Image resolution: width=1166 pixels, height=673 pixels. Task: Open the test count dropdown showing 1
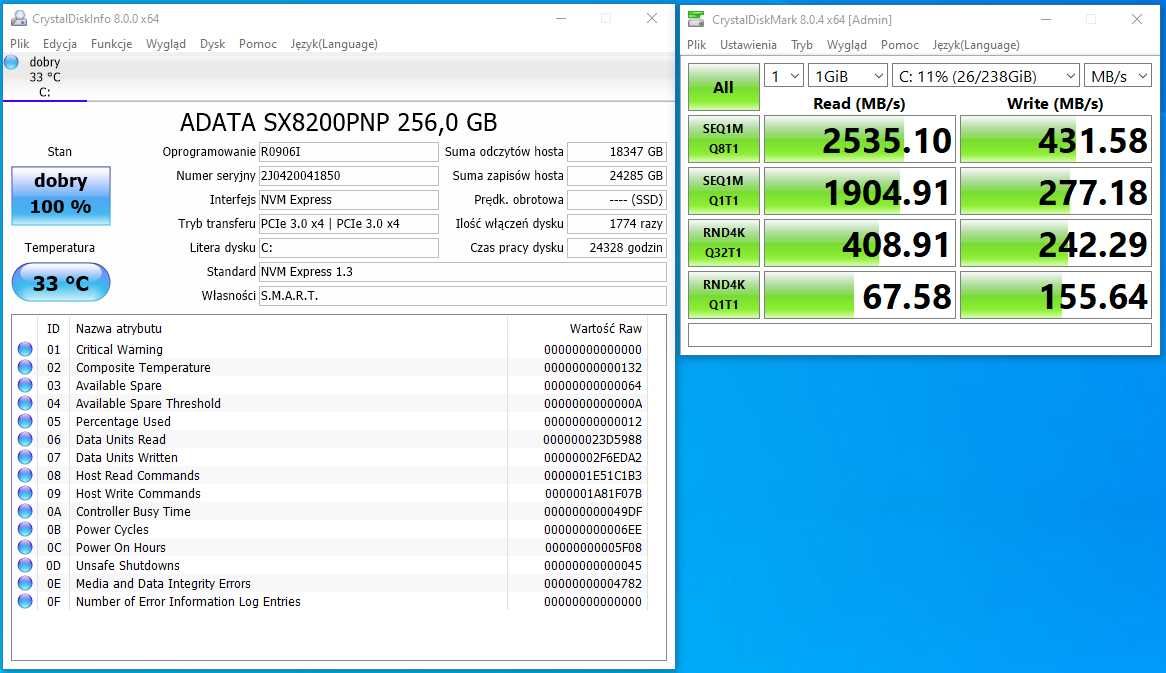click(x=784, y=76)
